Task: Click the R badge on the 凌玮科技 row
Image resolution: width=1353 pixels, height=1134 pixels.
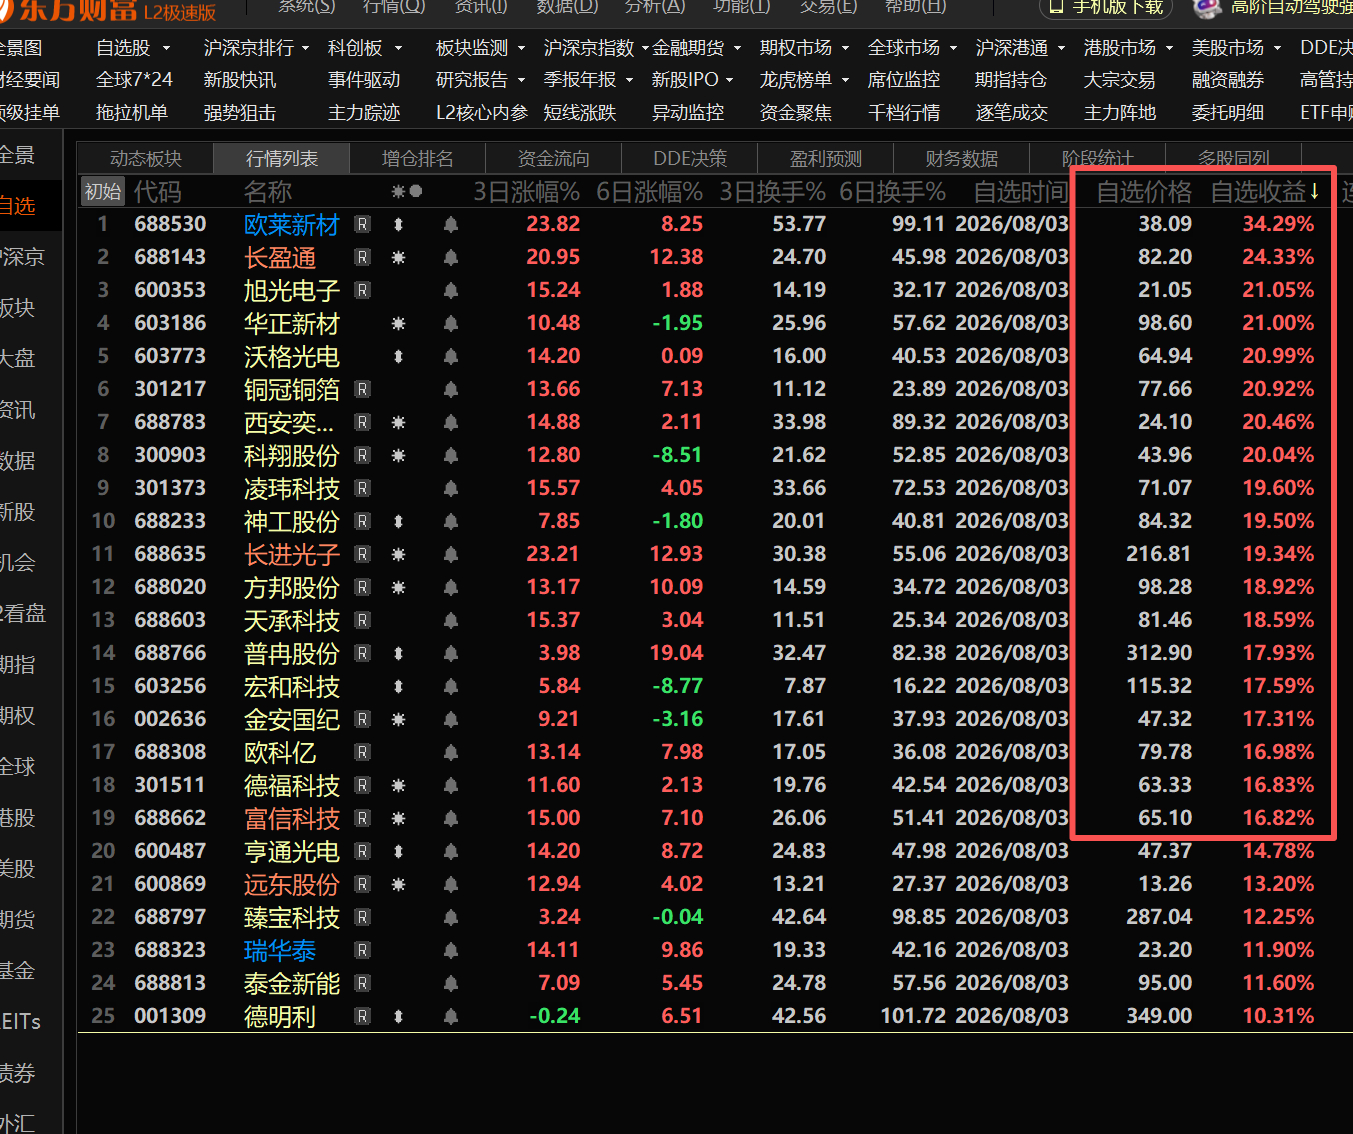Action: click(363, 489)
